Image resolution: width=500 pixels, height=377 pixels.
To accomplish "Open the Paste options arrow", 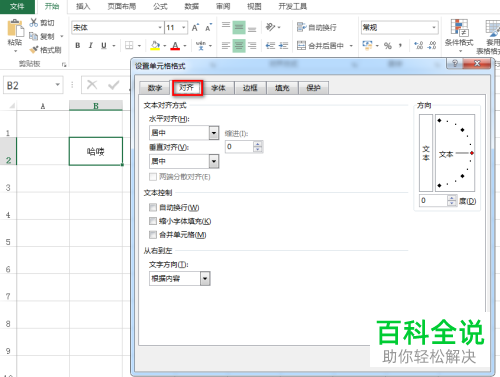I will coord(15,51).
